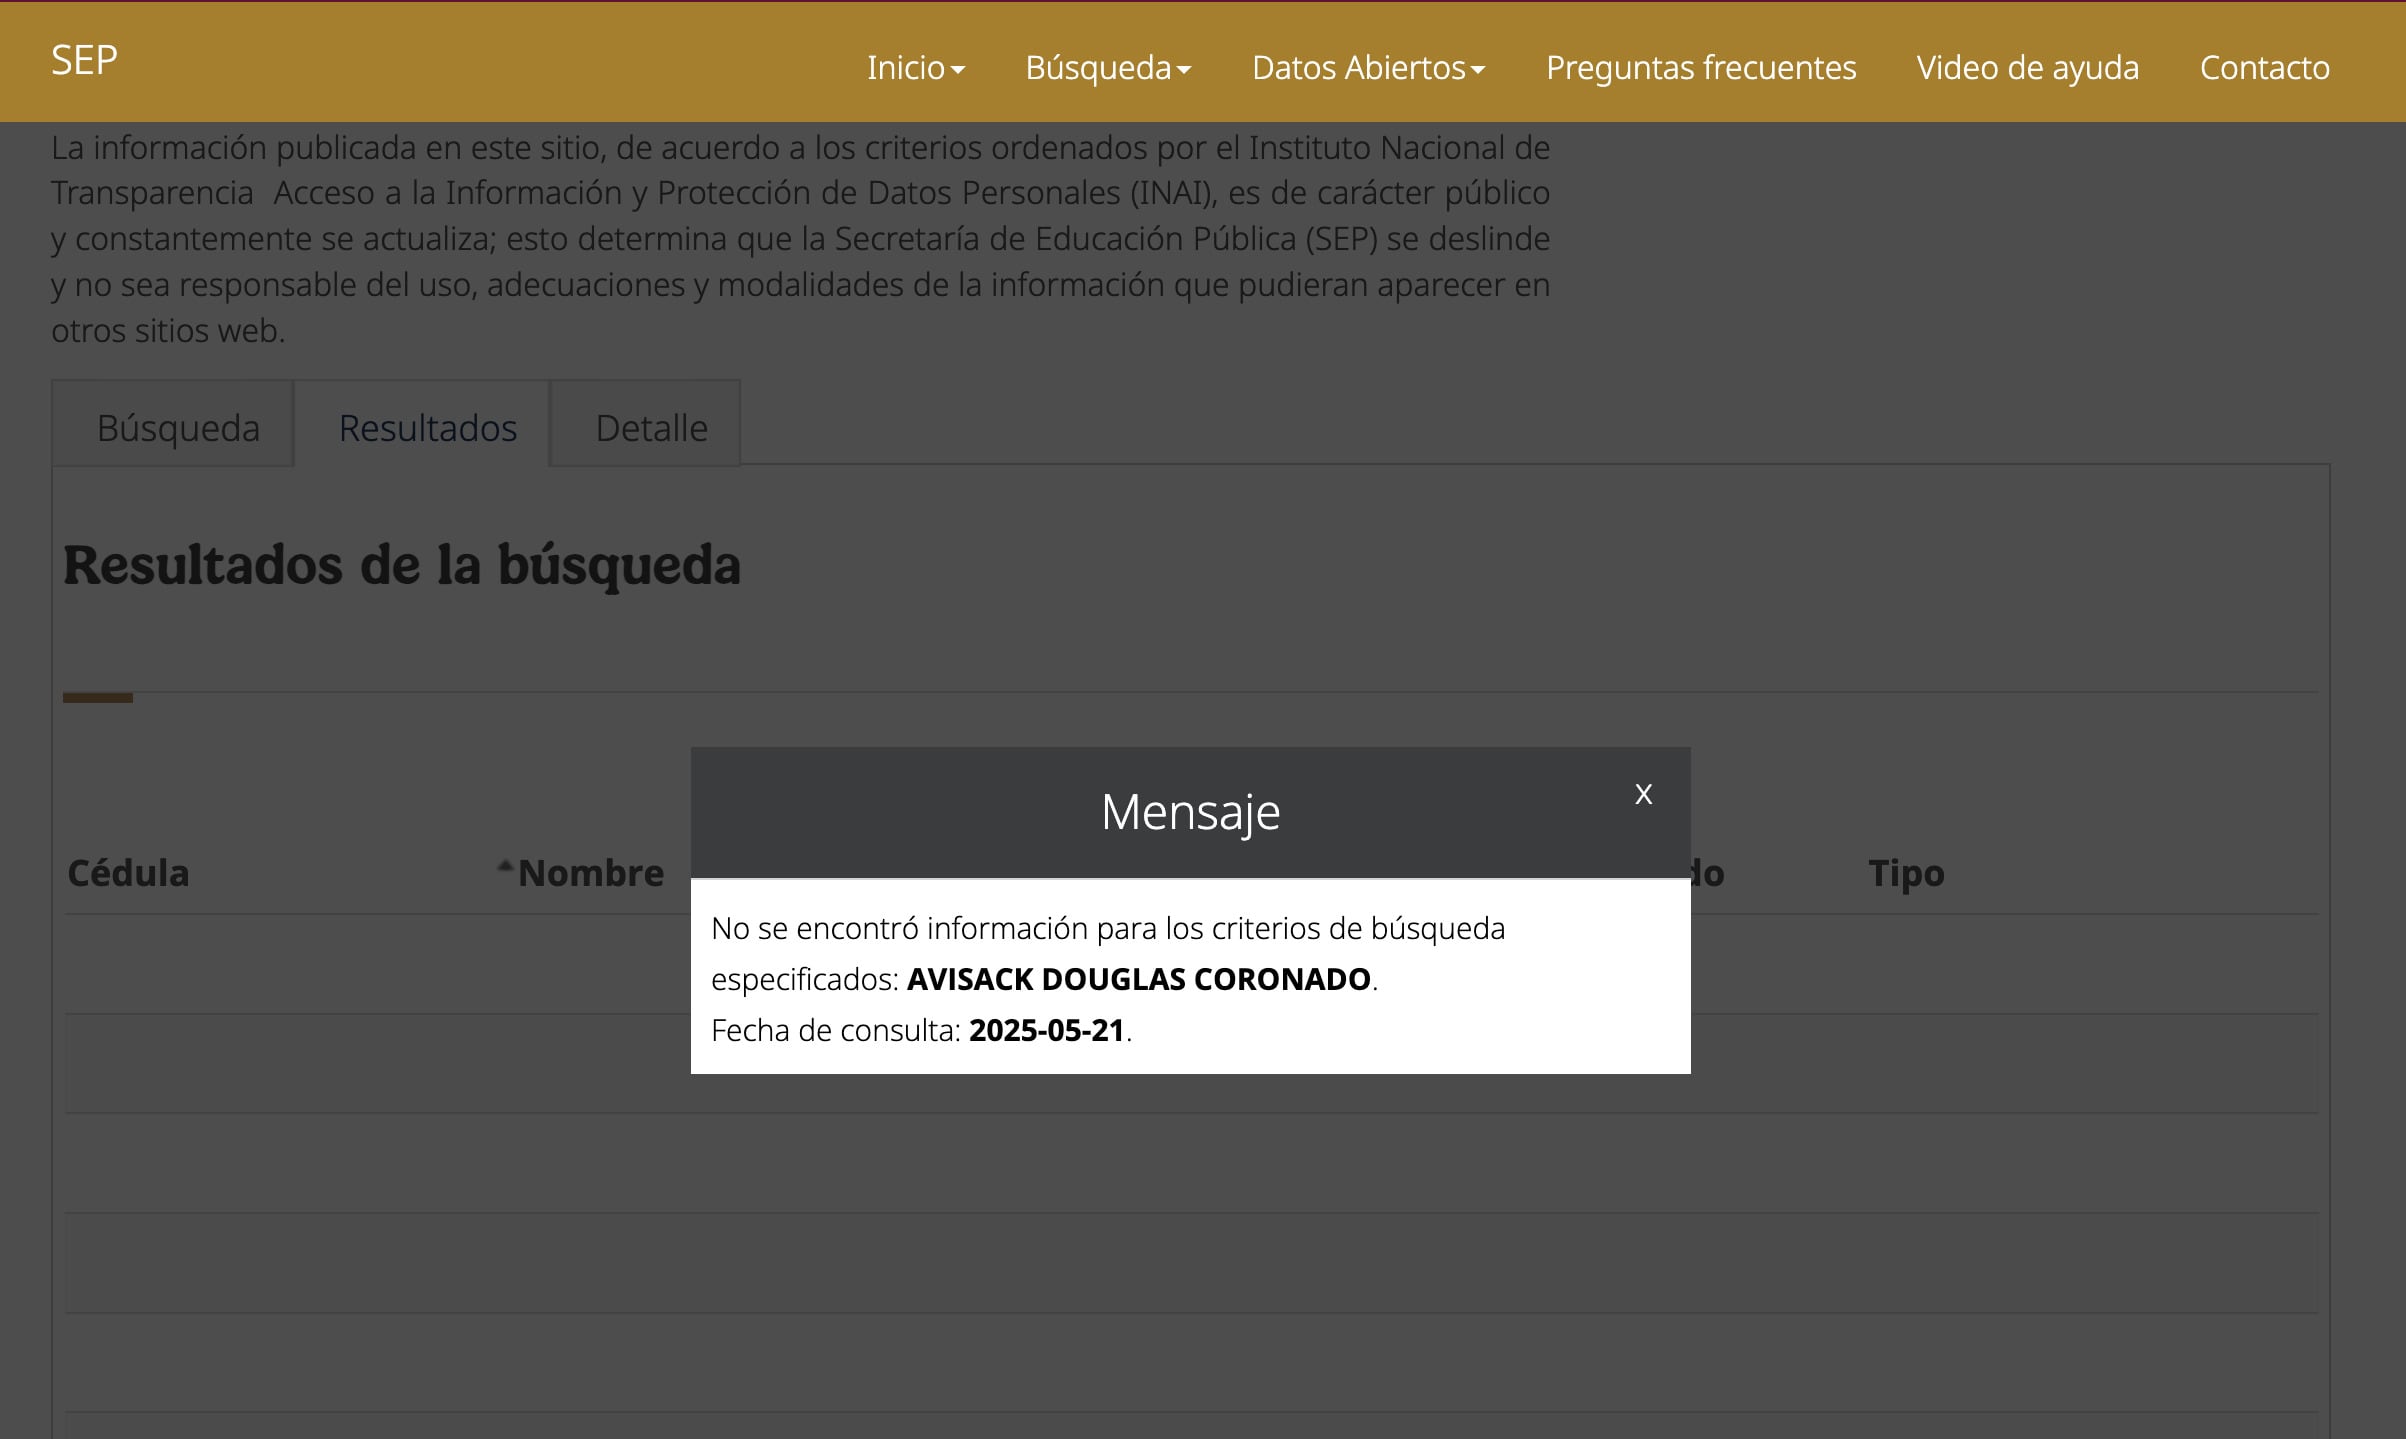Open Video de ayuda link
Screen dimensions: 2406x1439
(x=2027, y=68)
